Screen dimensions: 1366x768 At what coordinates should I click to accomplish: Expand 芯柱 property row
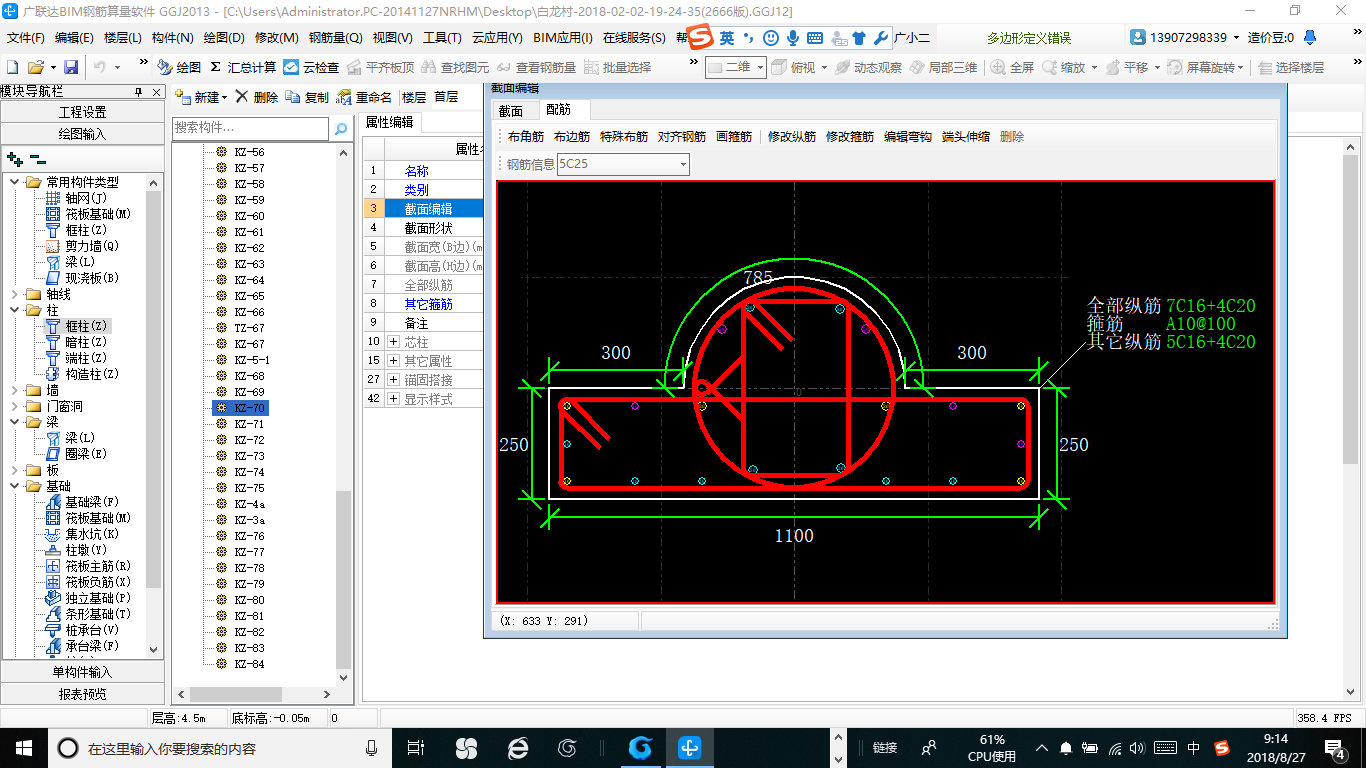coord(394,342)
